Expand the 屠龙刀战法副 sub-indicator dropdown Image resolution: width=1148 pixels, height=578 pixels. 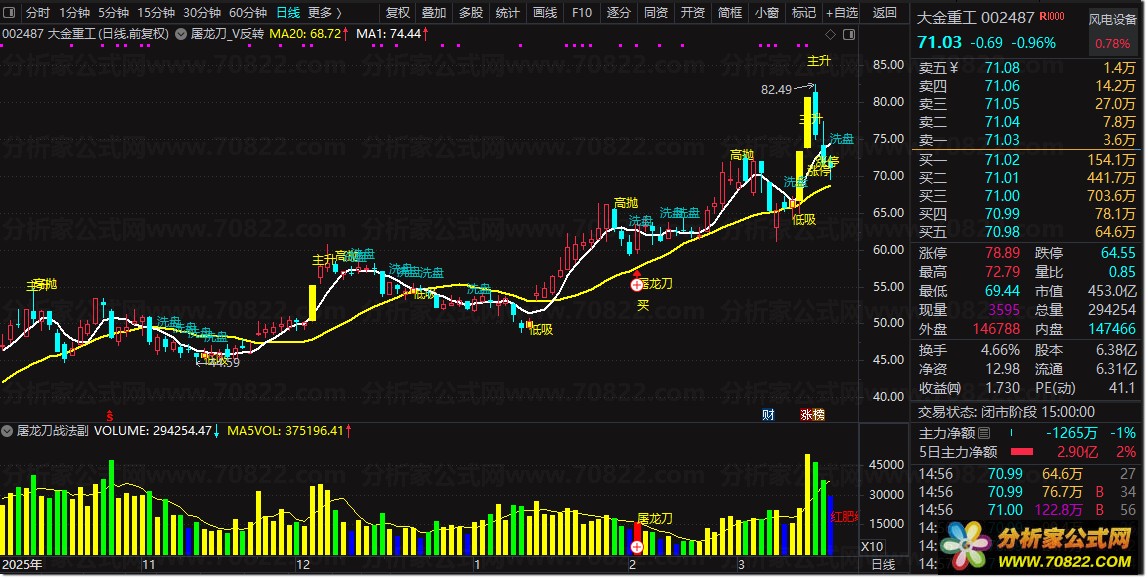(7, 431)
